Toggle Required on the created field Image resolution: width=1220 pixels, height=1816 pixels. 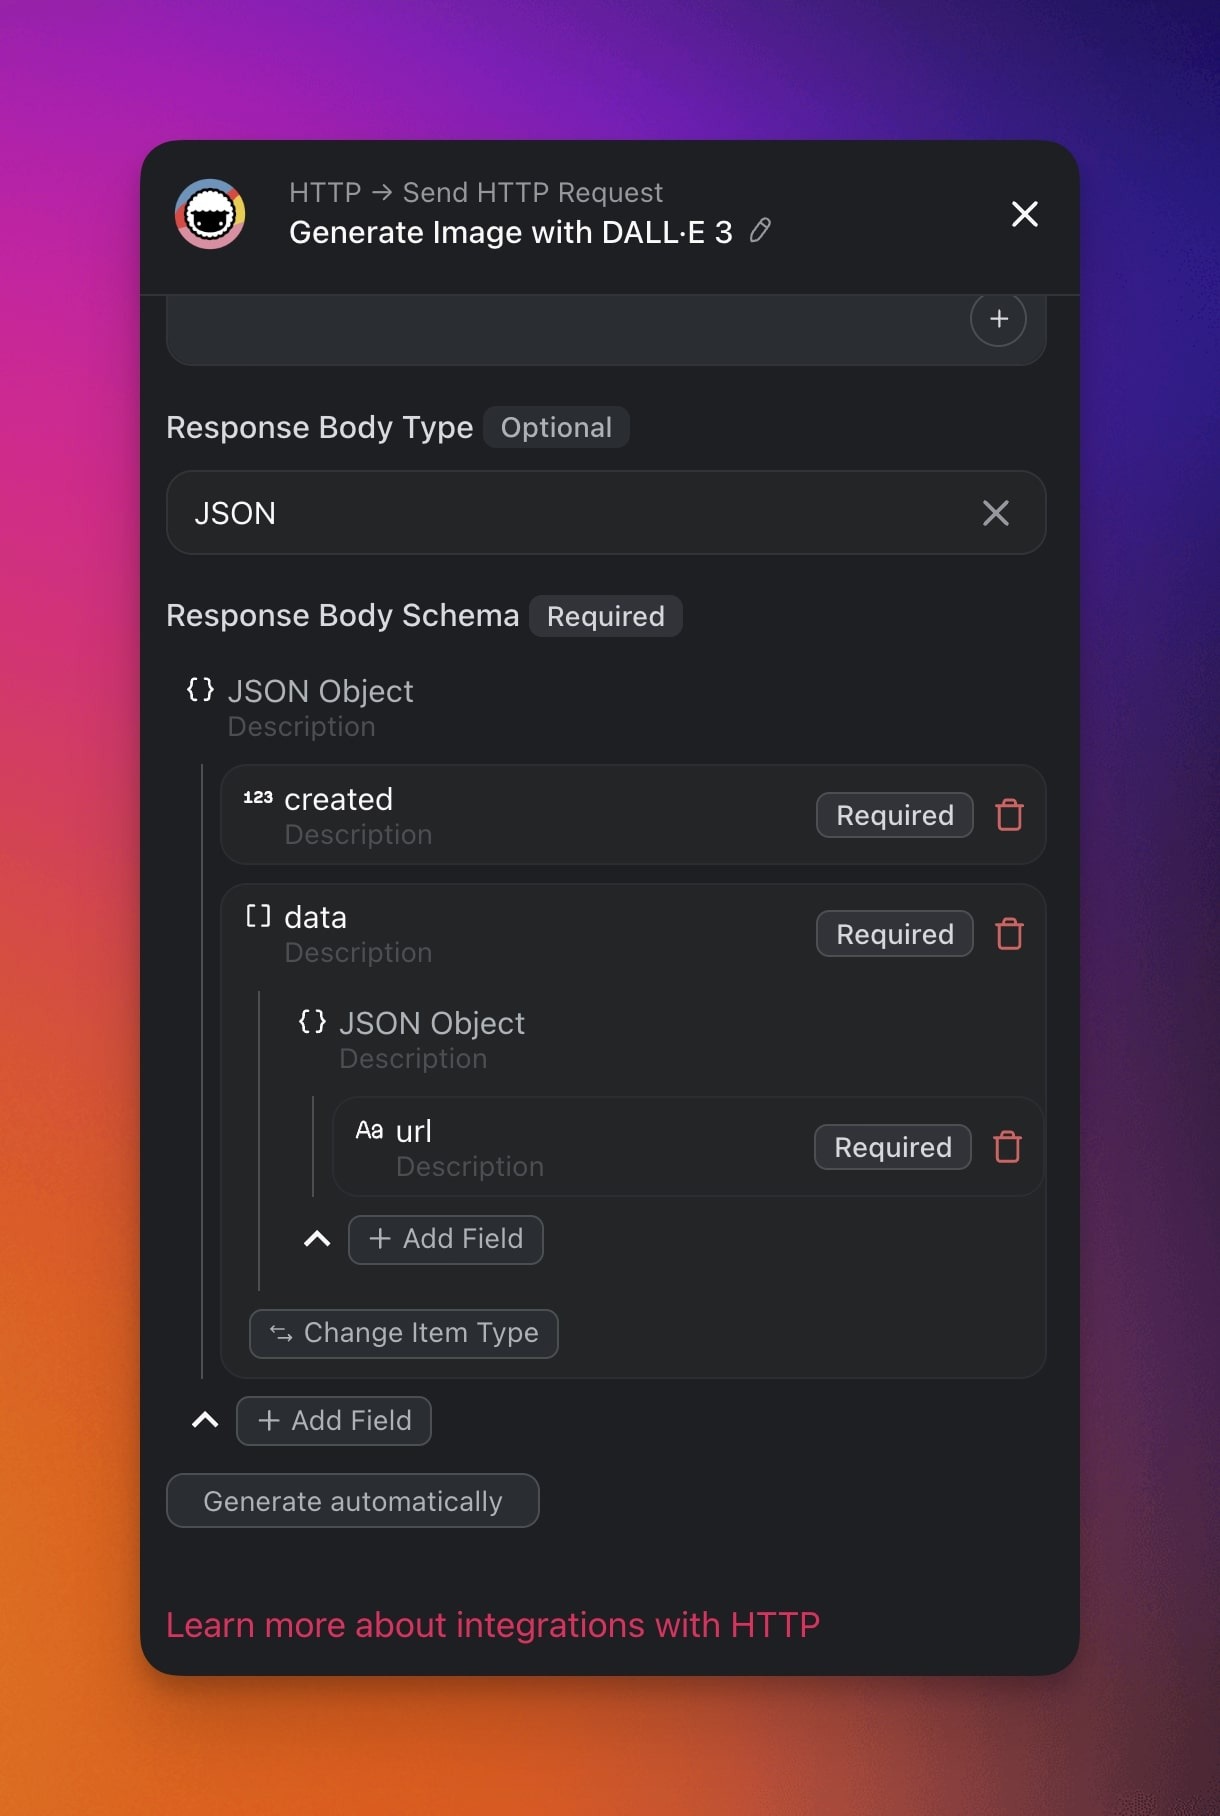894,815
